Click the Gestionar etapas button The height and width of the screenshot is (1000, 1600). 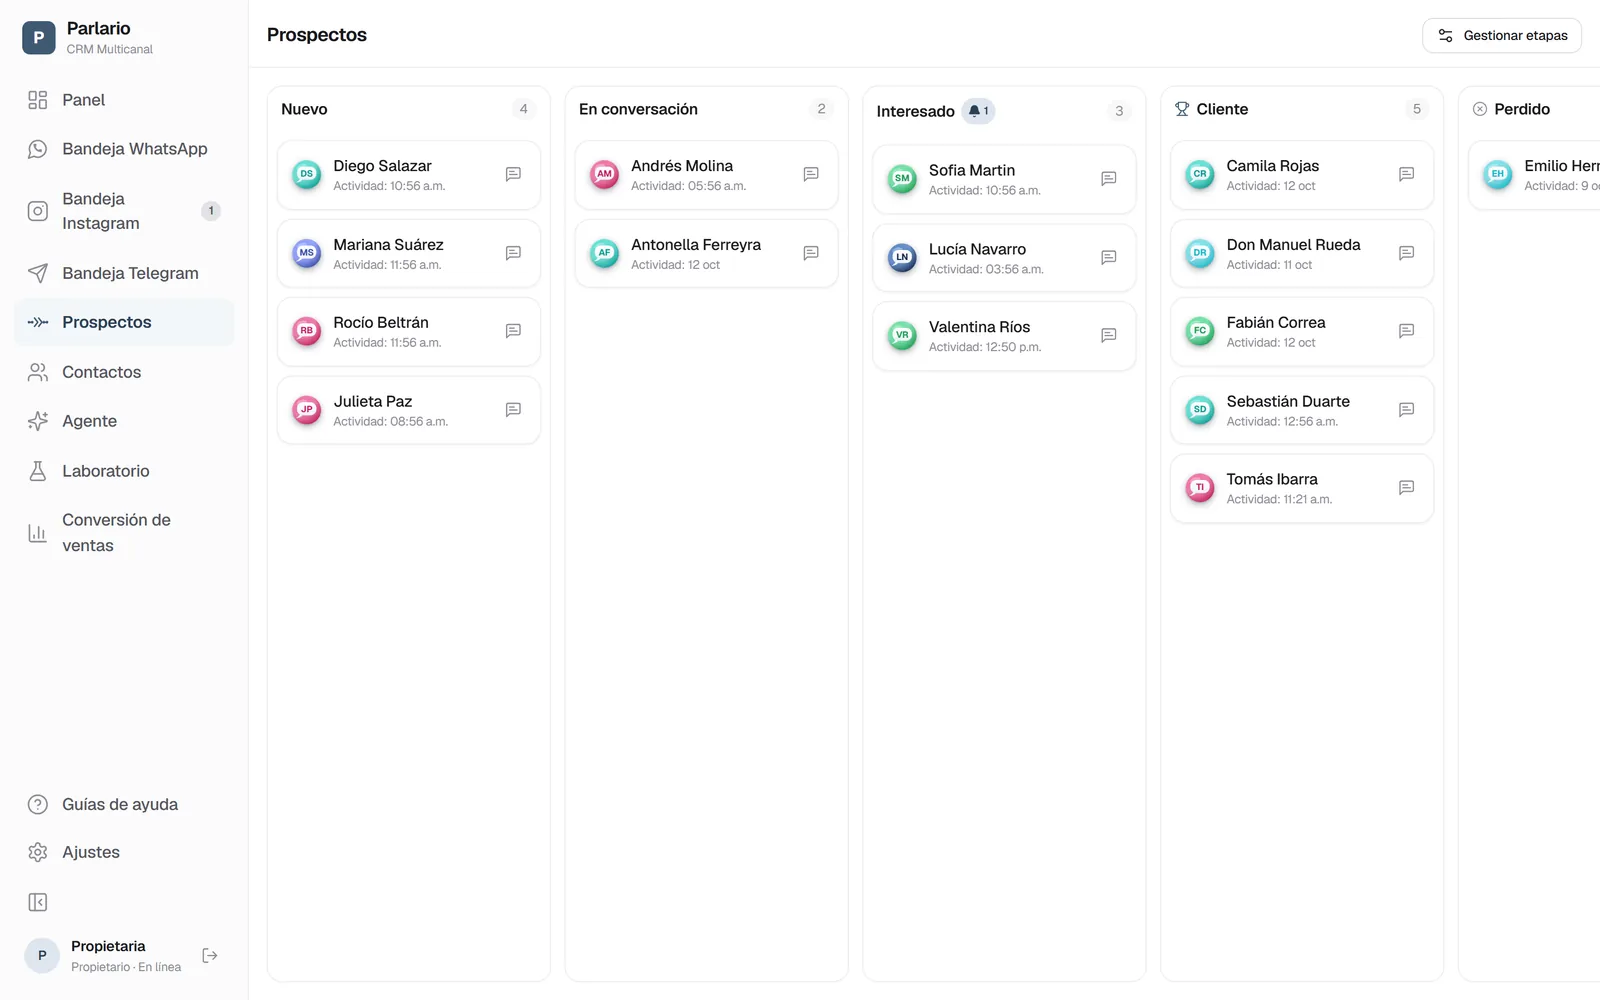pyautogui.click(x=1502, y=36)
